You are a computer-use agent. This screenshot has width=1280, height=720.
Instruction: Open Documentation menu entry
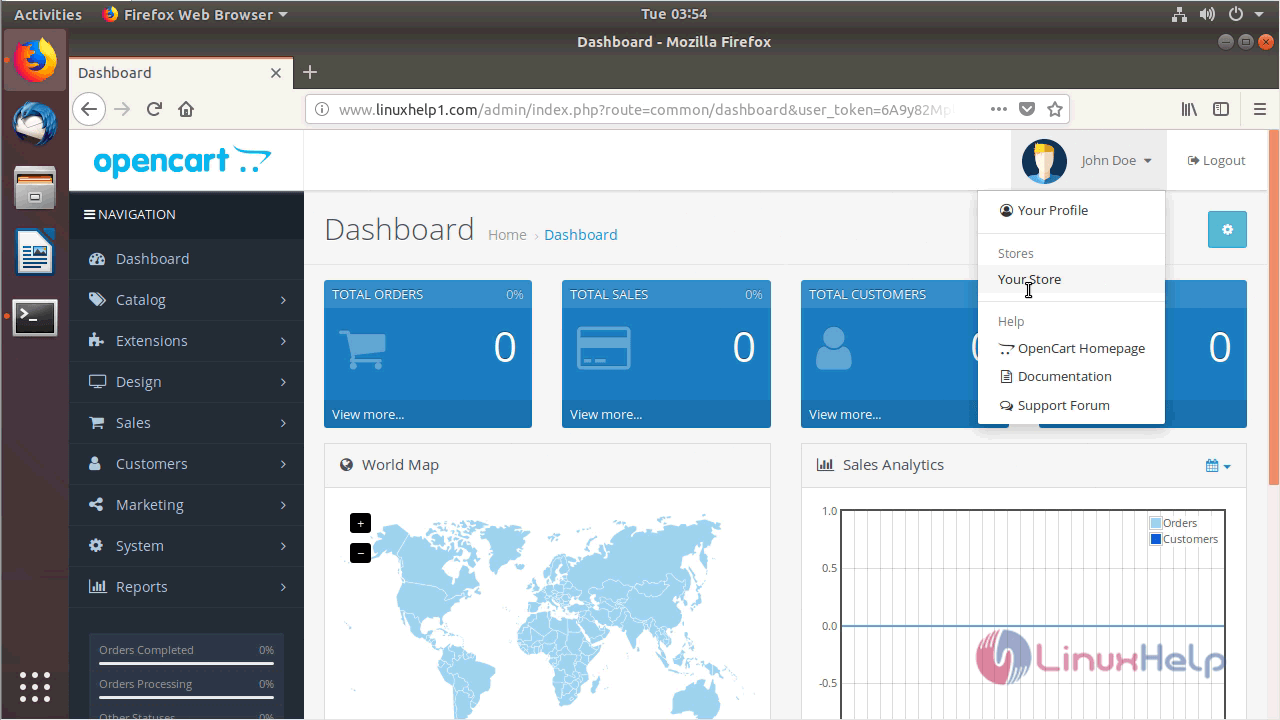[x=1071, y=377]
